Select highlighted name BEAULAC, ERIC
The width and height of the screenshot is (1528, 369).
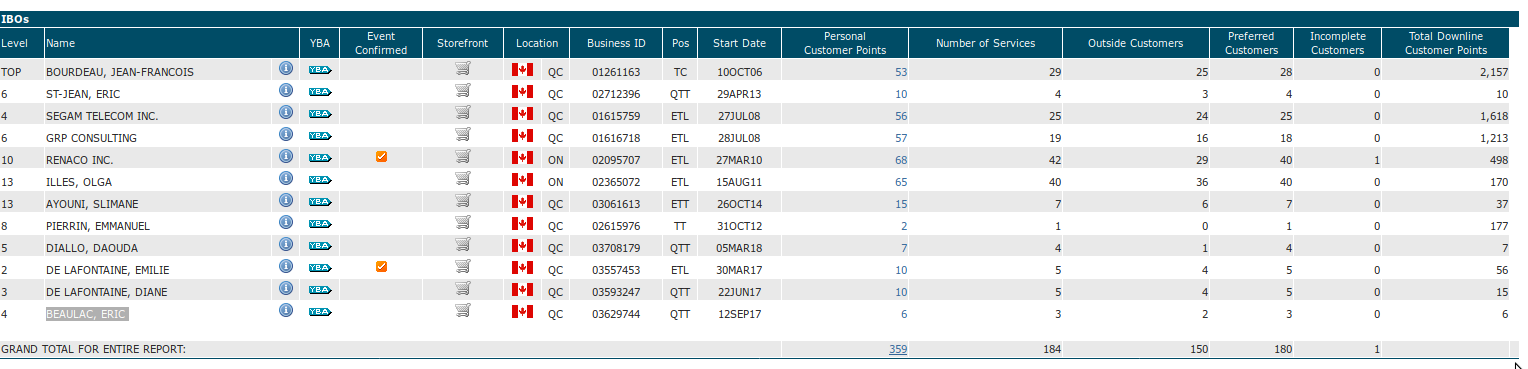pos(87,314)
